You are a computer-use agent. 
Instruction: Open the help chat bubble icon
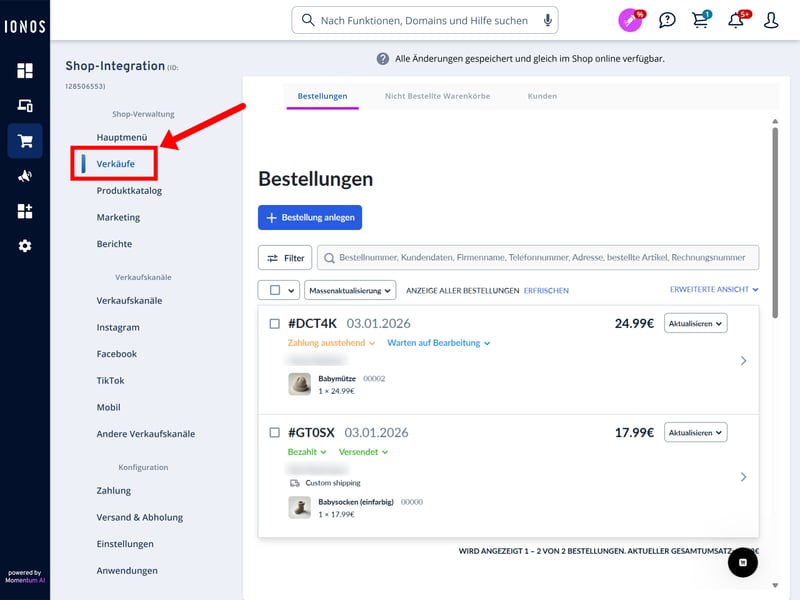coord(667,20)
